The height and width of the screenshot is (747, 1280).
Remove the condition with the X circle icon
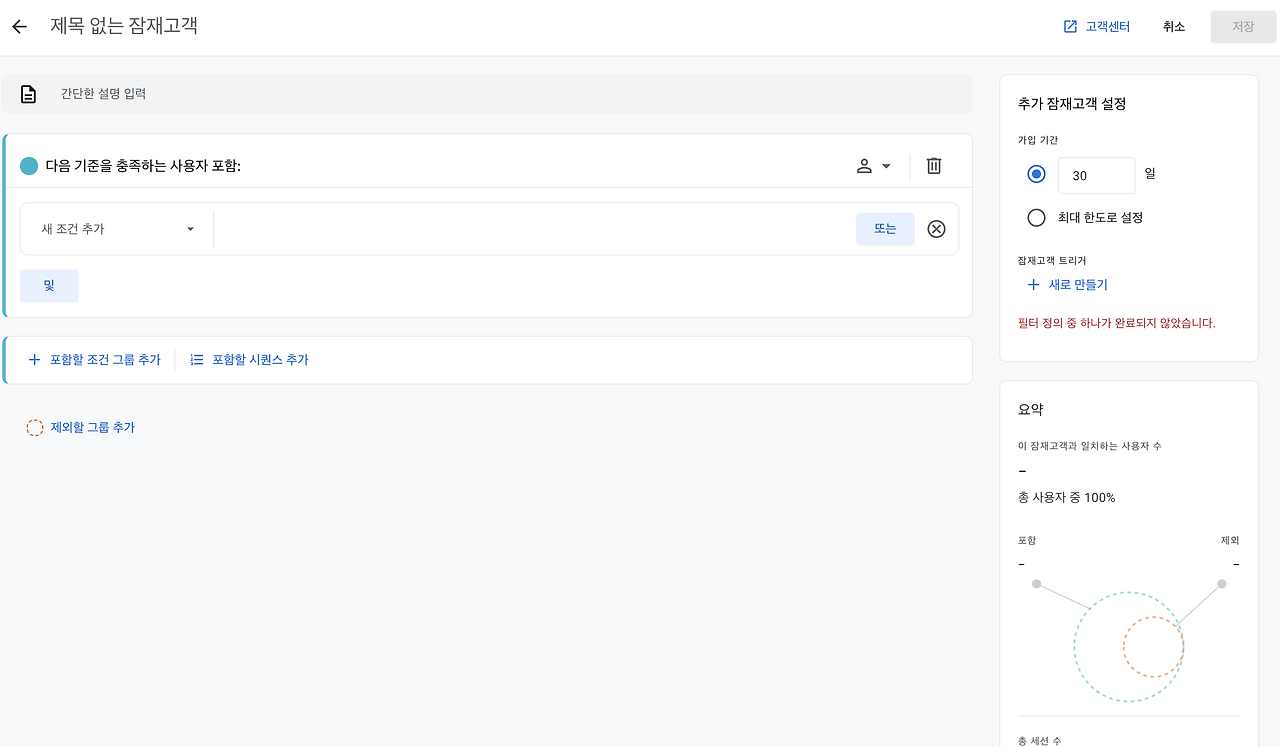tap(936, 229)
